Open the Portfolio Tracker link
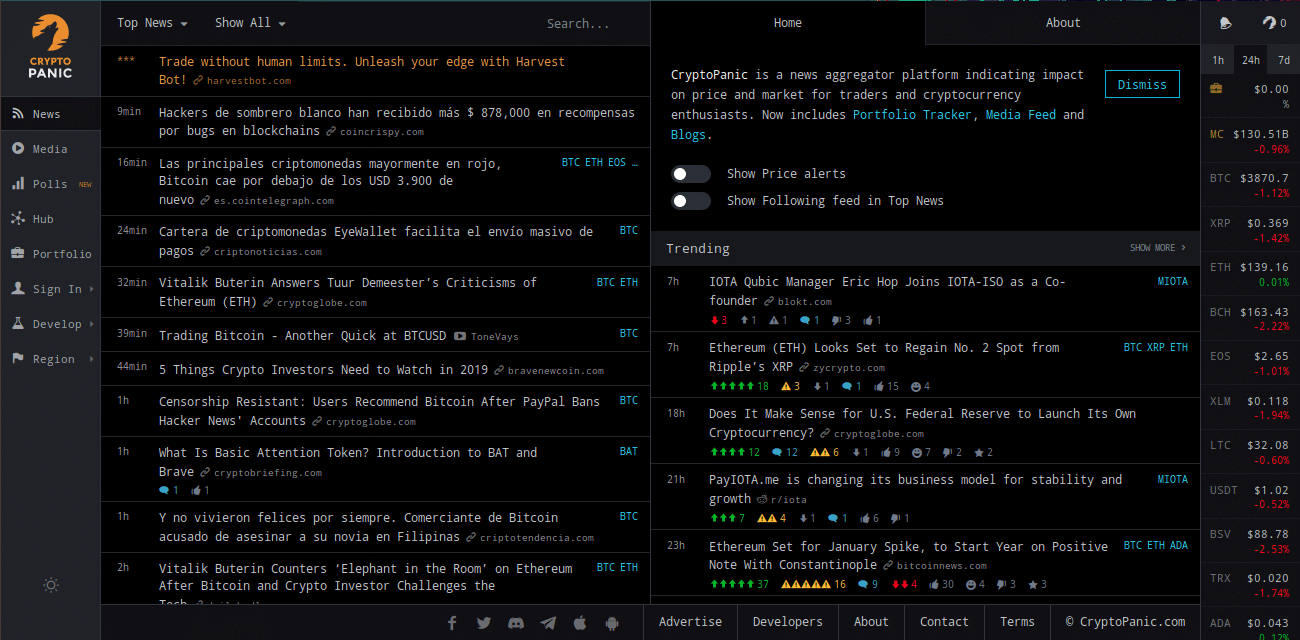Screen dimensions: 1300x640 tap(912, 115)
